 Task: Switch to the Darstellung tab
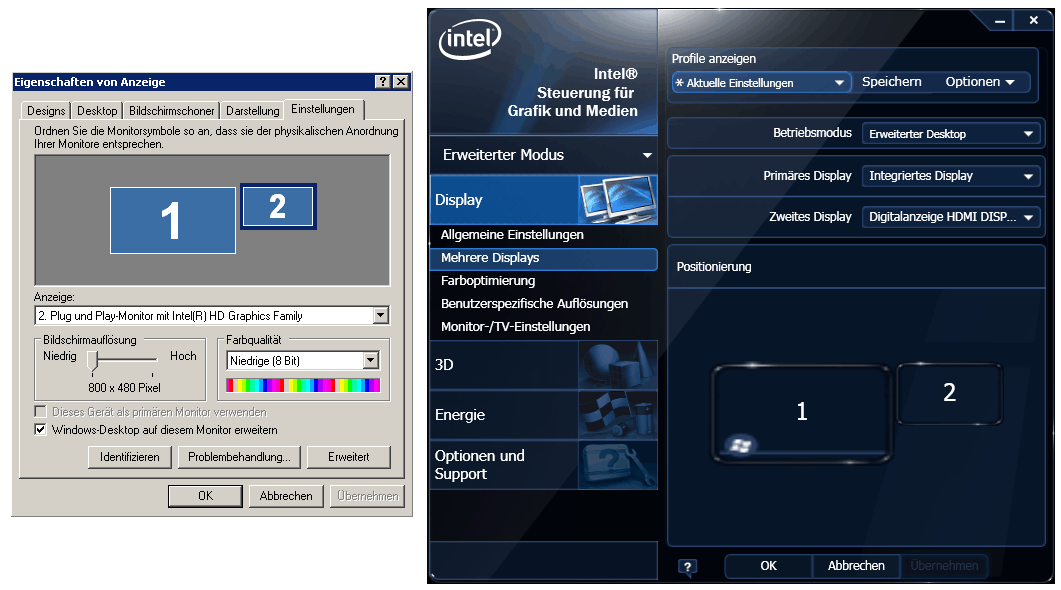[x=252, y=111]
